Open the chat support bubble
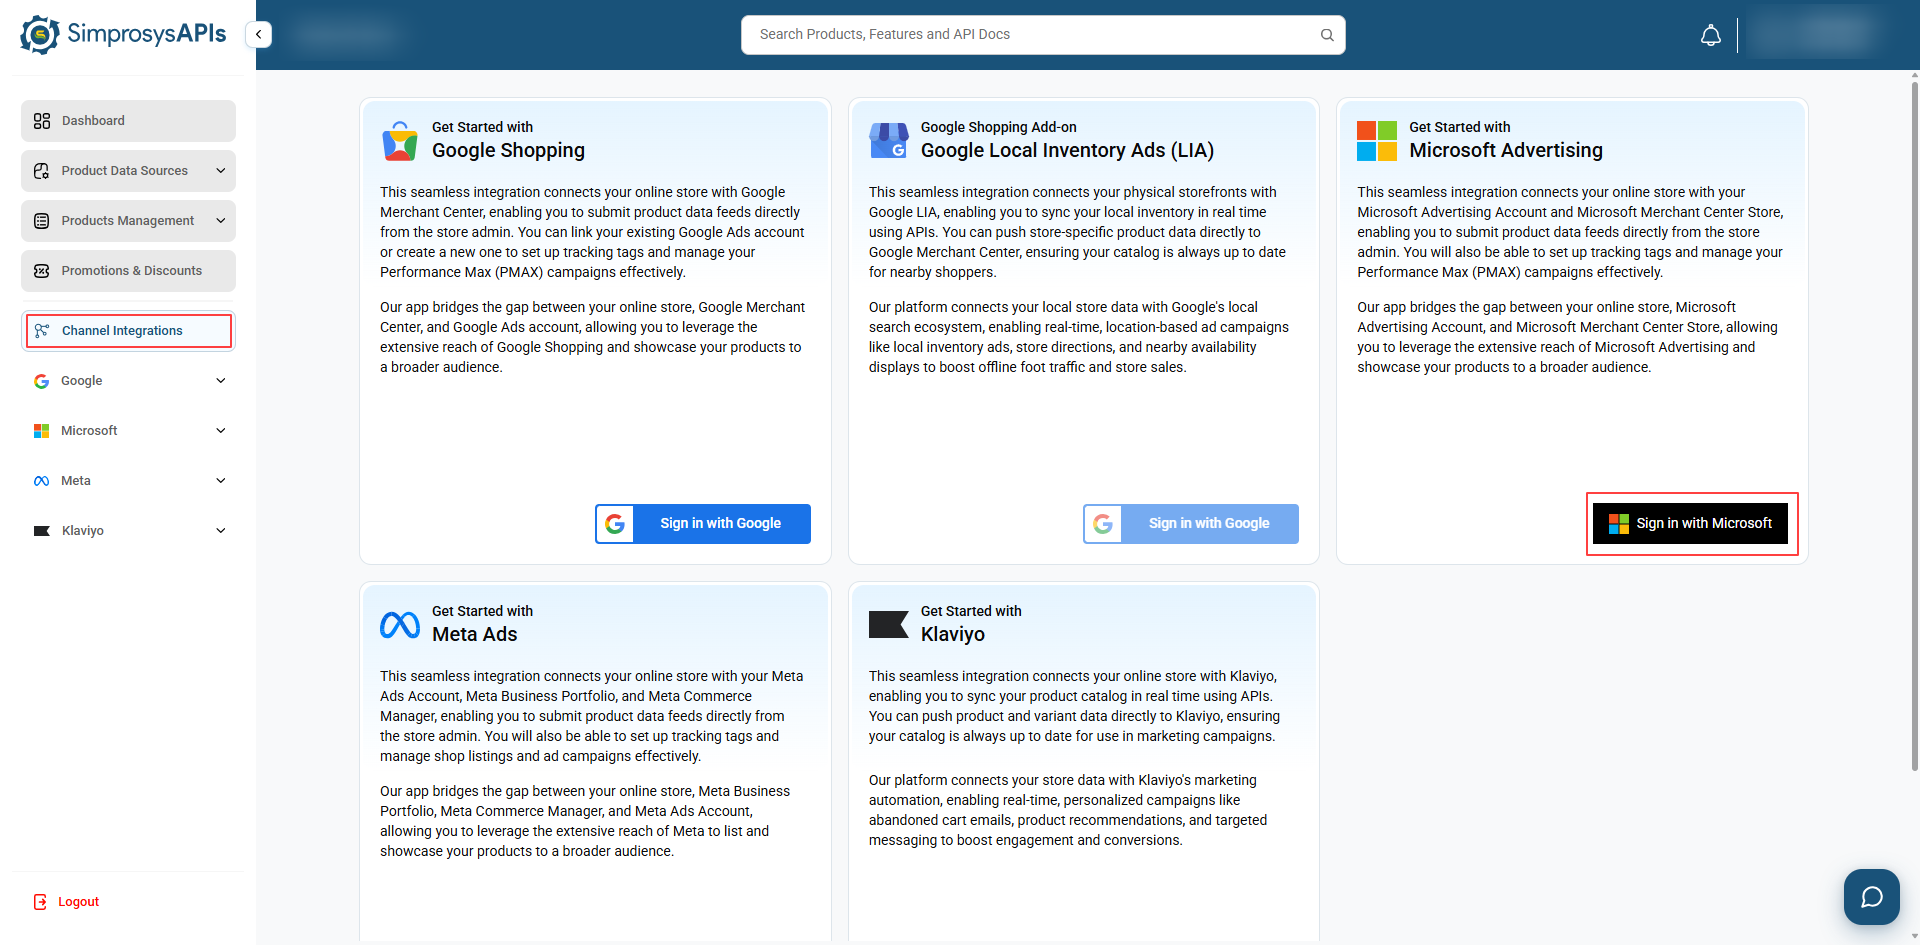The width and height of the screenshot is (1920, 945). pyautogui.click(x=1872, y=897)
